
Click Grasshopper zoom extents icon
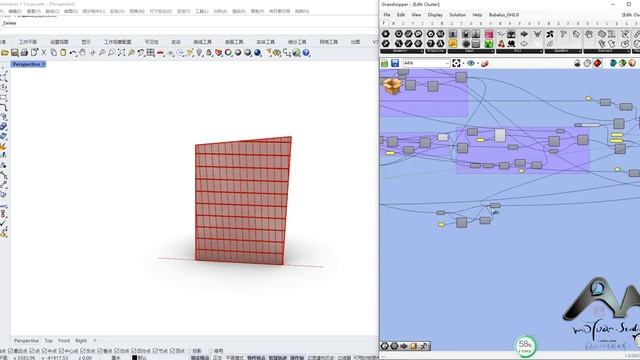456,63
